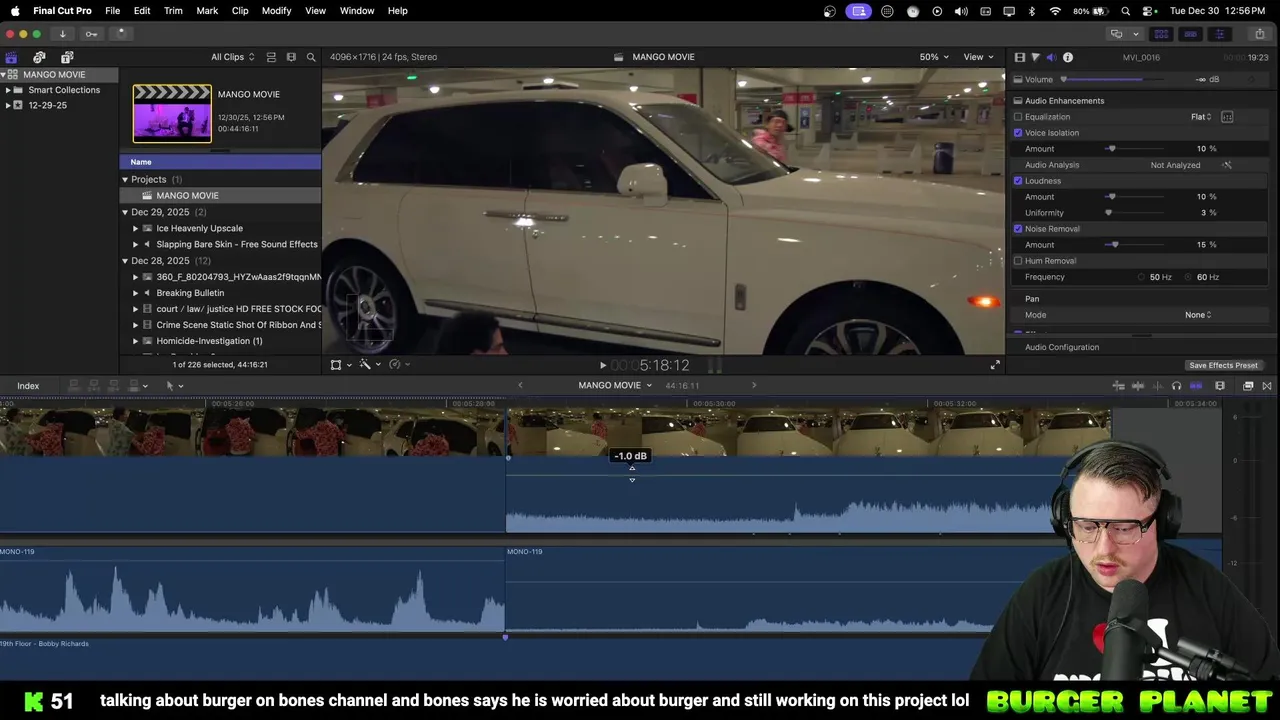This screenshot has width=1280, height=720.
Task: Click the Share export icon
Action: (1259, 33)
